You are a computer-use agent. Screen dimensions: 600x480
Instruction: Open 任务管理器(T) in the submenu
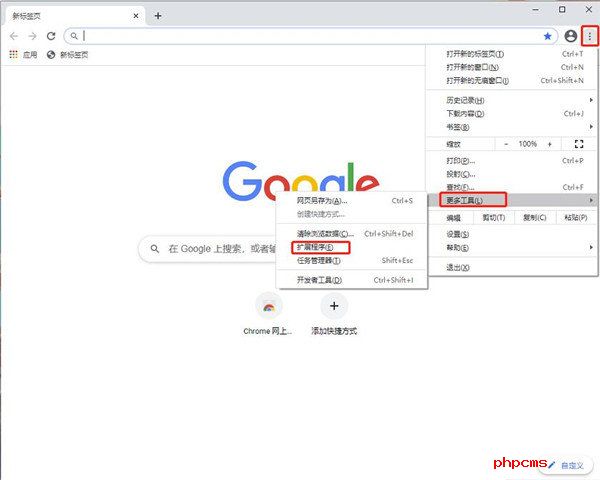[352, 261]
